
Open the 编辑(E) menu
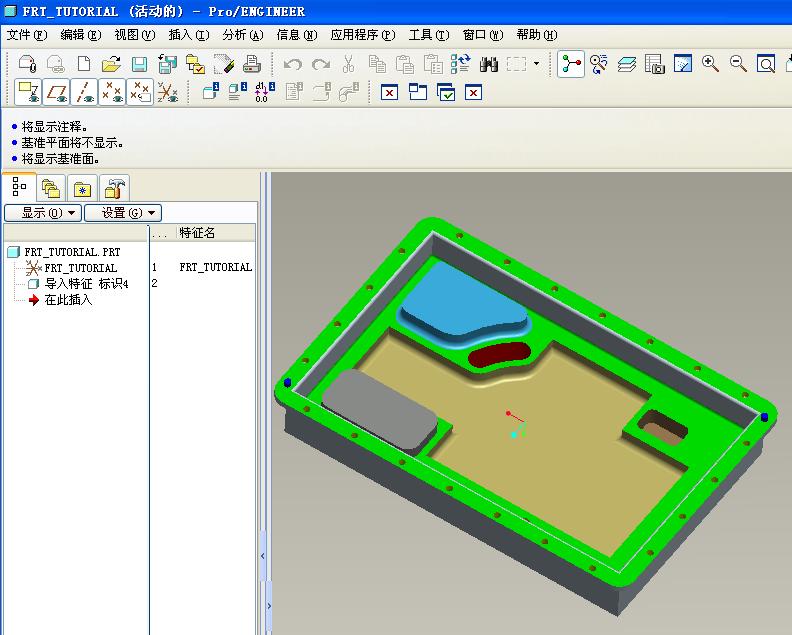(x=81, y=35)
